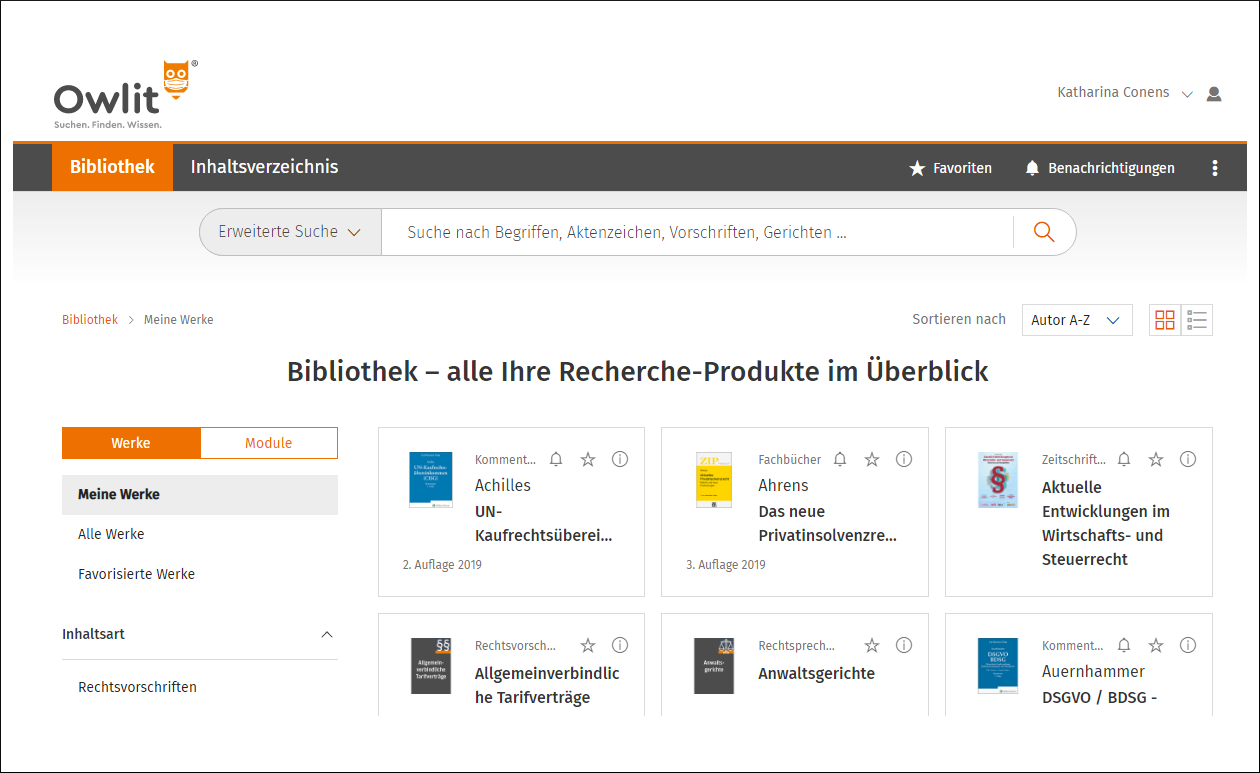This screenshot has height=773, width=1260.
Task: Click the orange search magnifier icon
Action: [x=1044, y=232]
